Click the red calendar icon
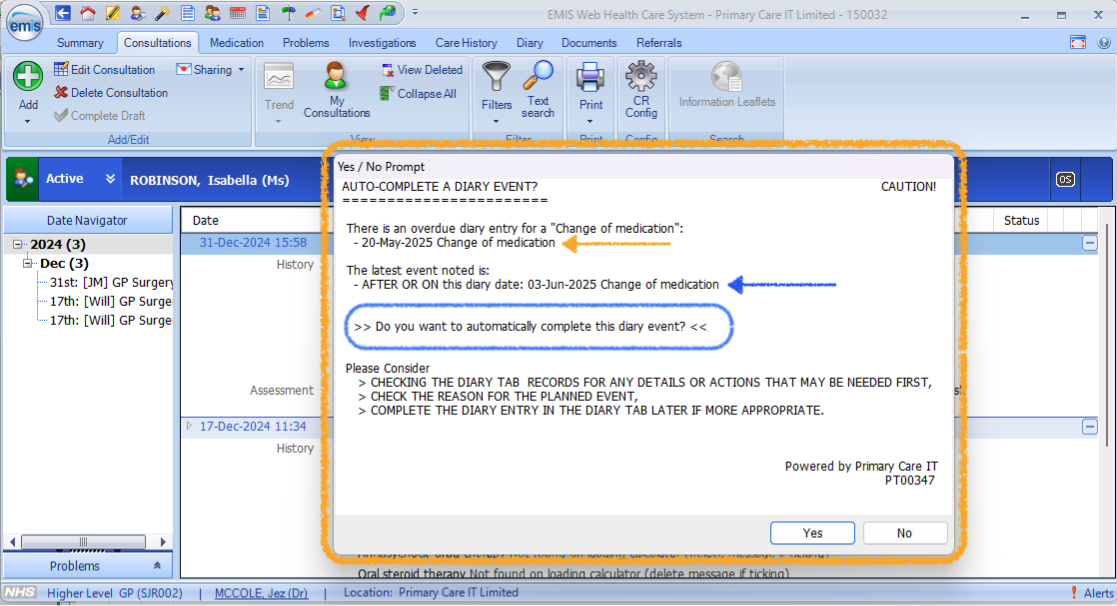This screenshot has width=1117, height=606. point(238,13)
